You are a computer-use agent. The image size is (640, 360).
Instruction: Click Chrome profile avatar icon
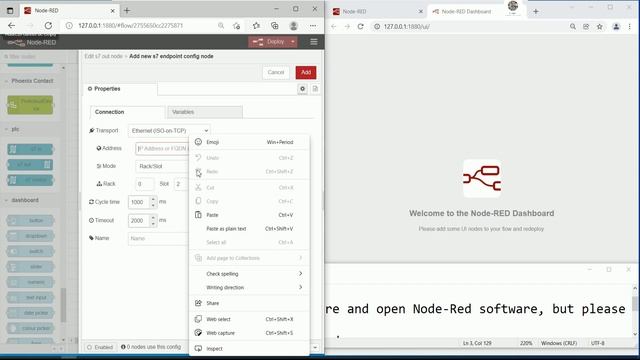coord(616,27)
